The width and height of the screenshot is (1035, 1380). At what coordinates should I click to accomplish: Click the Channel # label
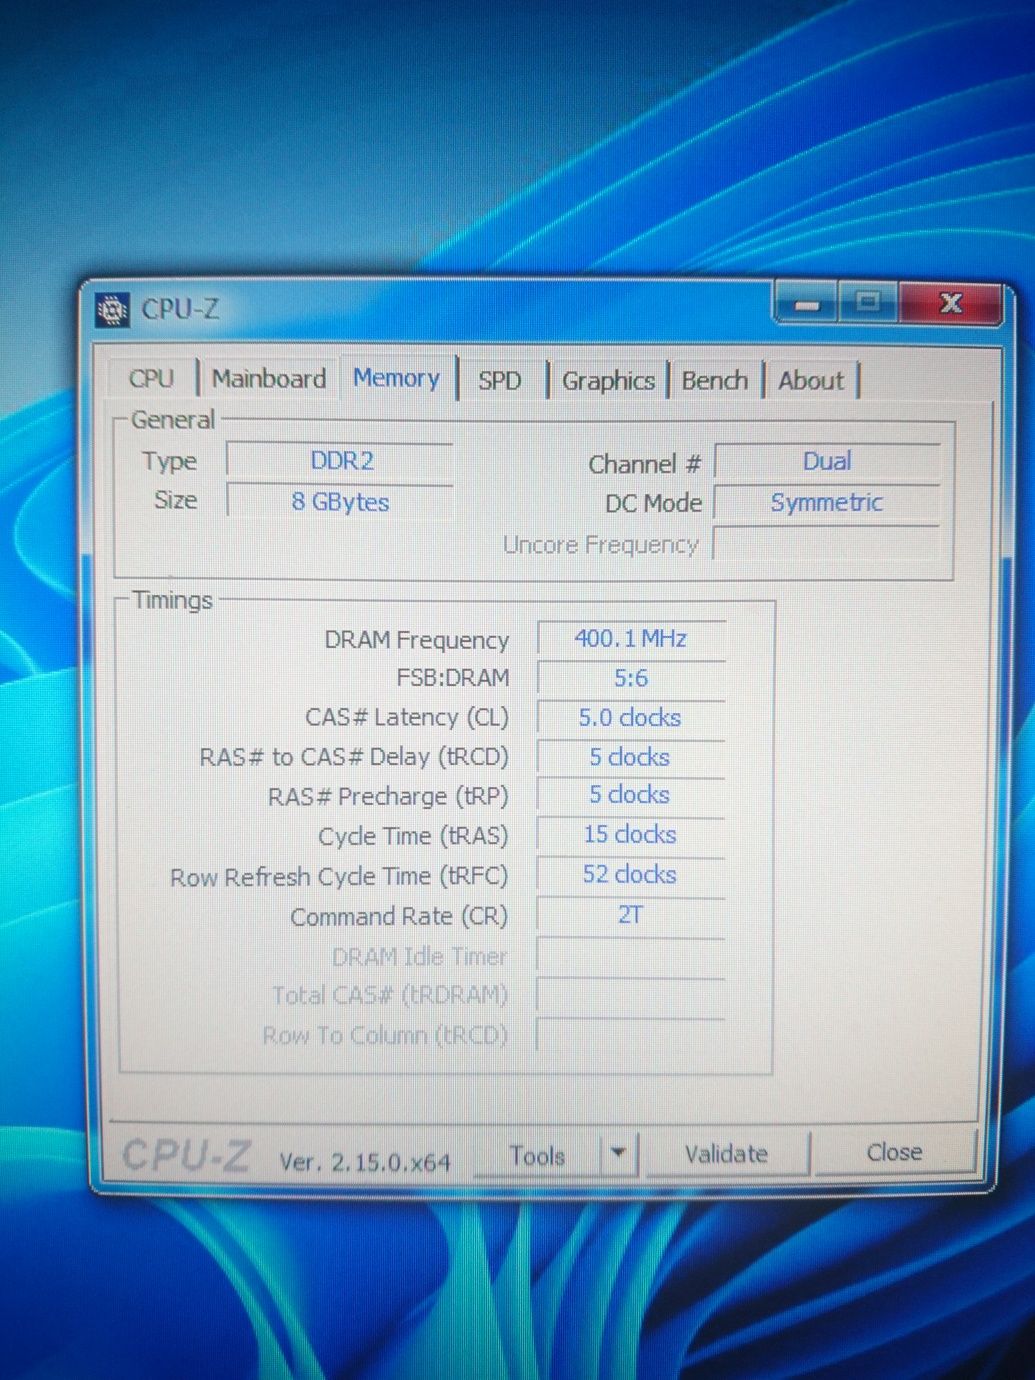tap(644, 464)
